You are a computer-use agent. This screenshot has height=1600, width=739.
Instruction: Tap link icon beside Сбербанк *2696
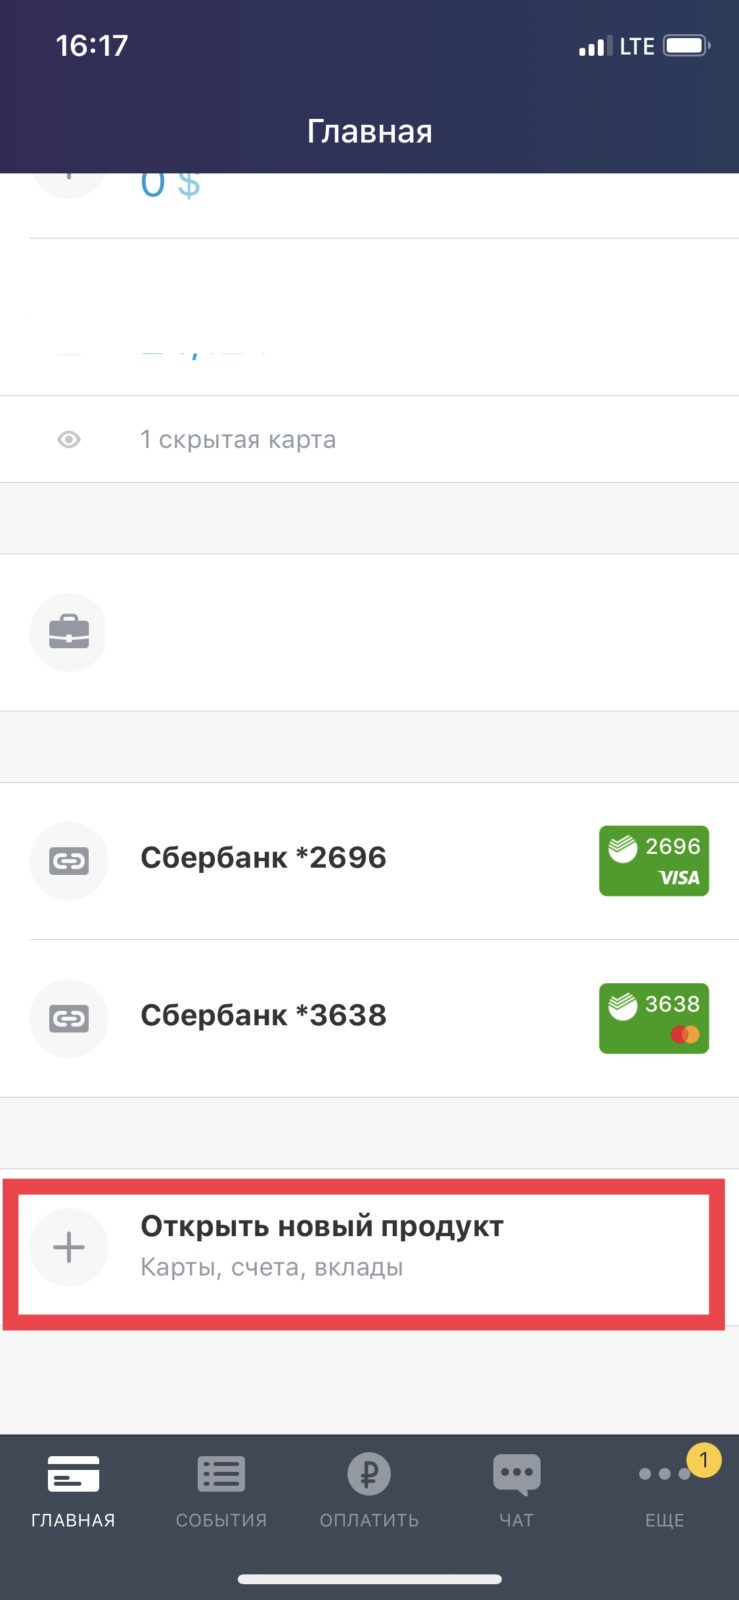[x=69, y=860]
